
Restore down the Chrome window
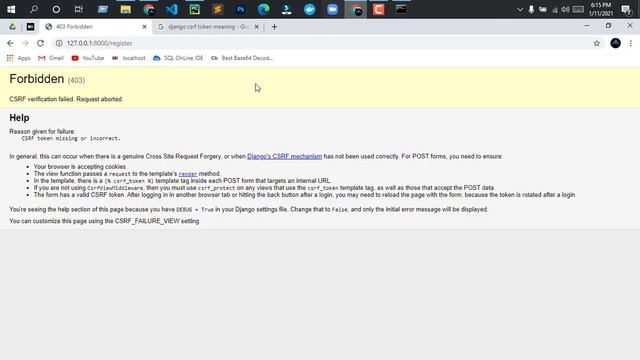[609, 26]
